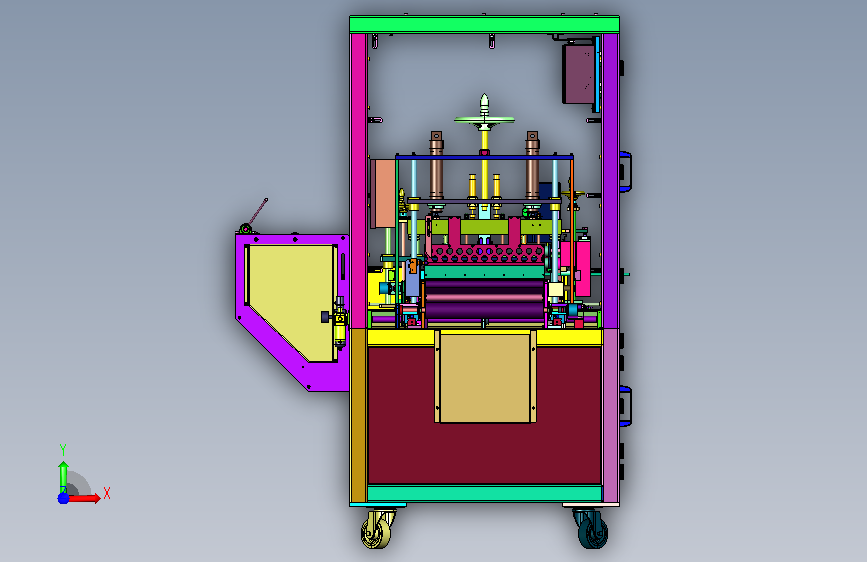867x562 pixels.
Task: Select the lower blue handle on the right side
Action: point(625,406)
